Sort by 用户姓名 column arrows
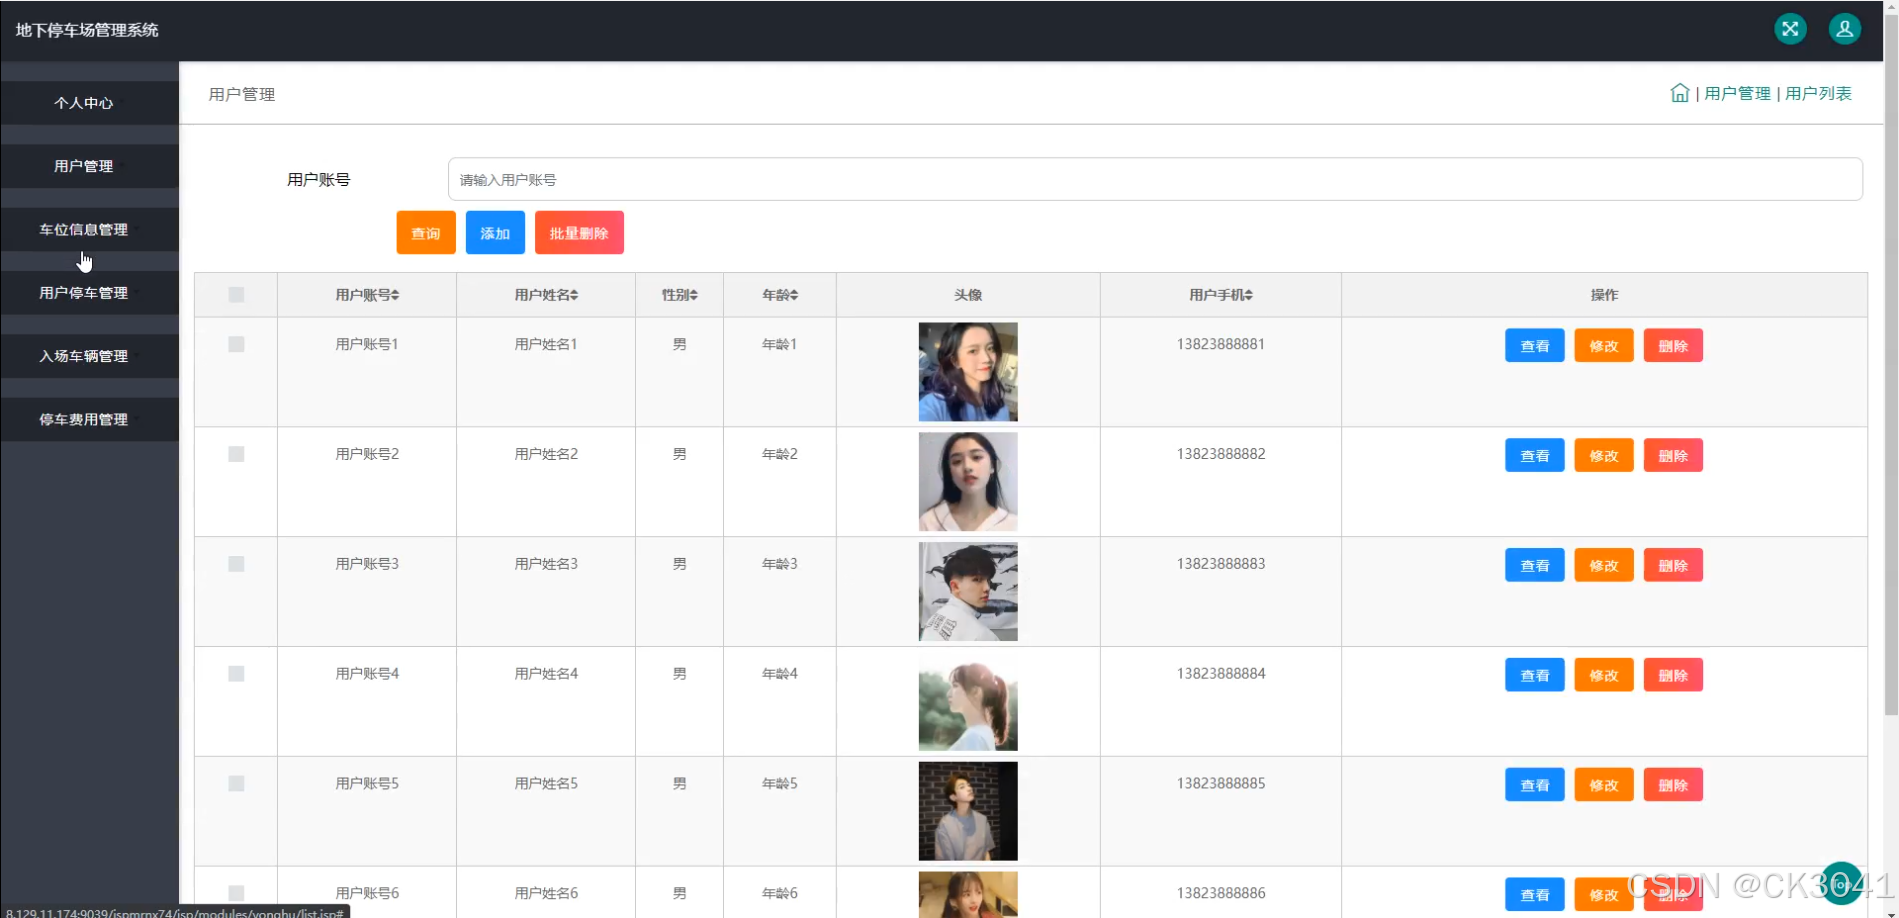 coord(574,295)
